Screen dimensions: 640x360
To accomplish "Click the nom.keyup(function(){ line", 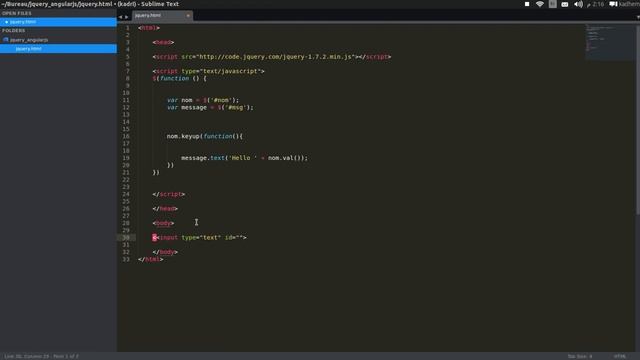I will click(x=204, y=136).
